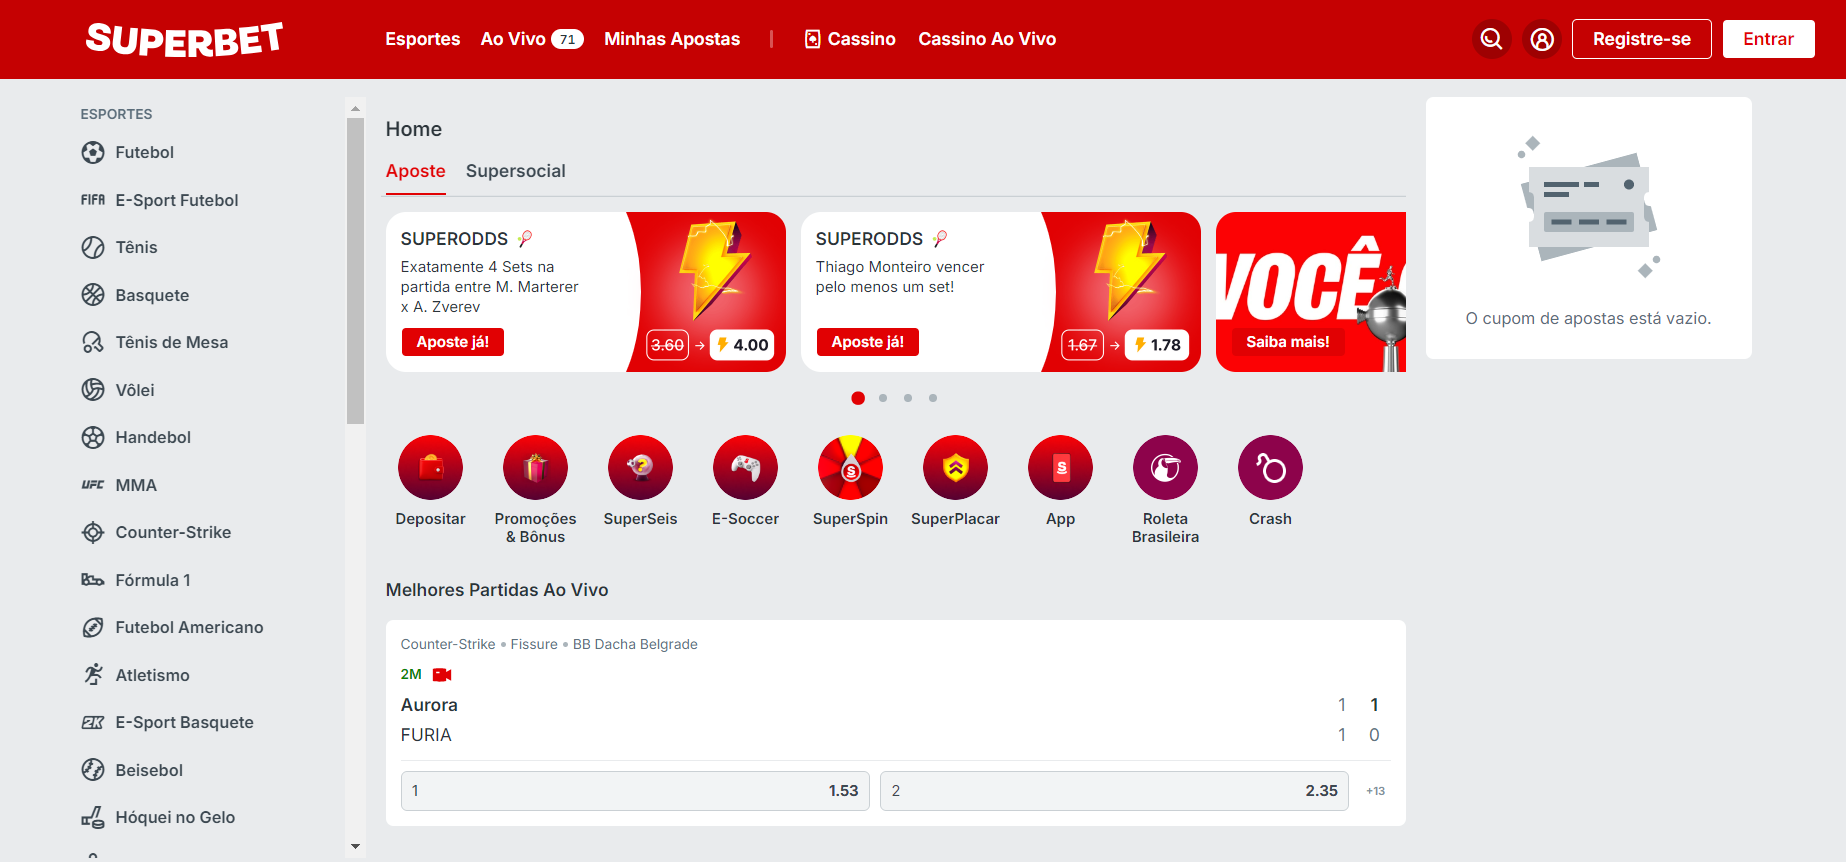Viewport: 1846px width, 862px height.
Task: Select the UFC MMA icon
Action: (x=93, y=485)
